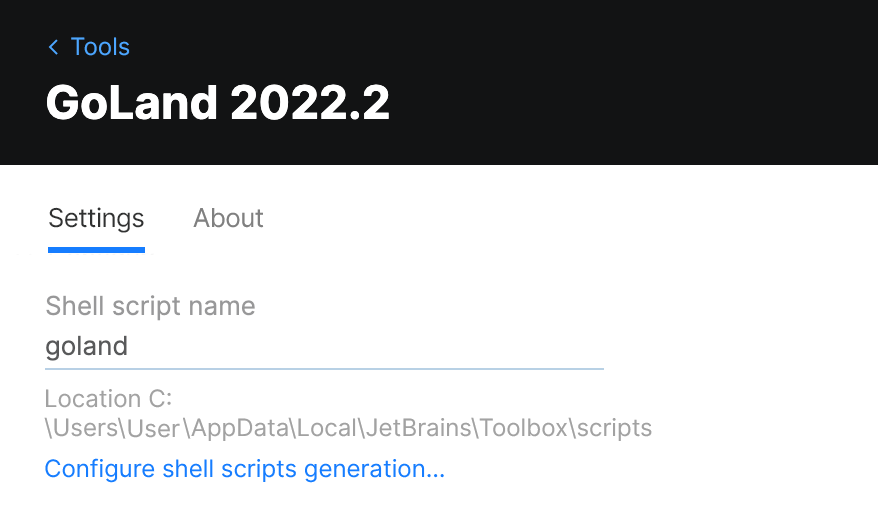Screen dimensions: 878x530
Task: Focus the Shell script name input field
Action: (324, 347)
